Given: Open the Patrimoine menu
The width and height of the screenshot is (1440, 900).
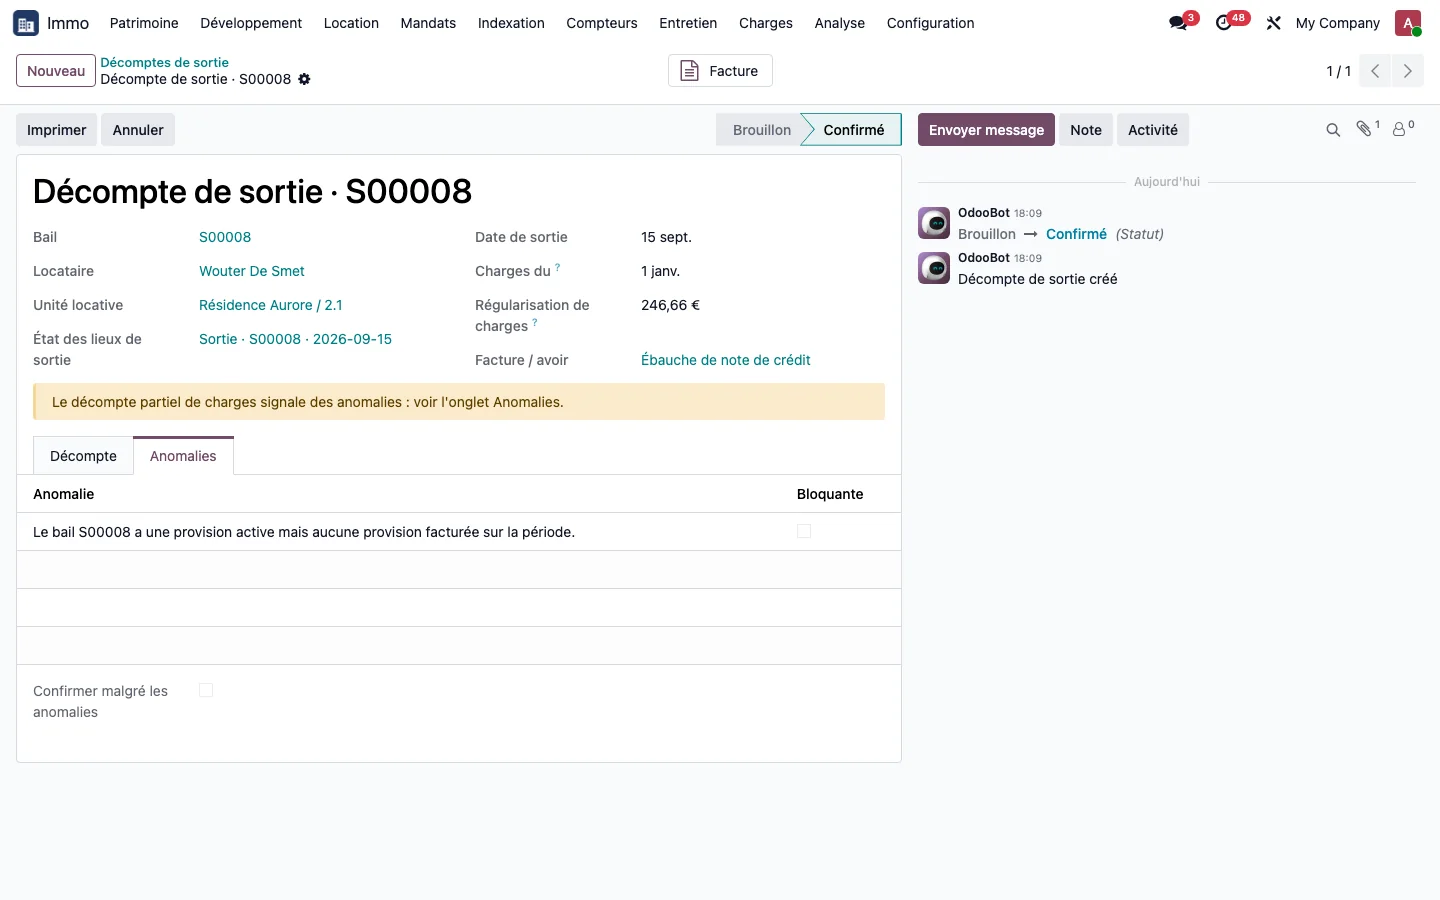Looking at the screenshot, I should pos(144,23).
